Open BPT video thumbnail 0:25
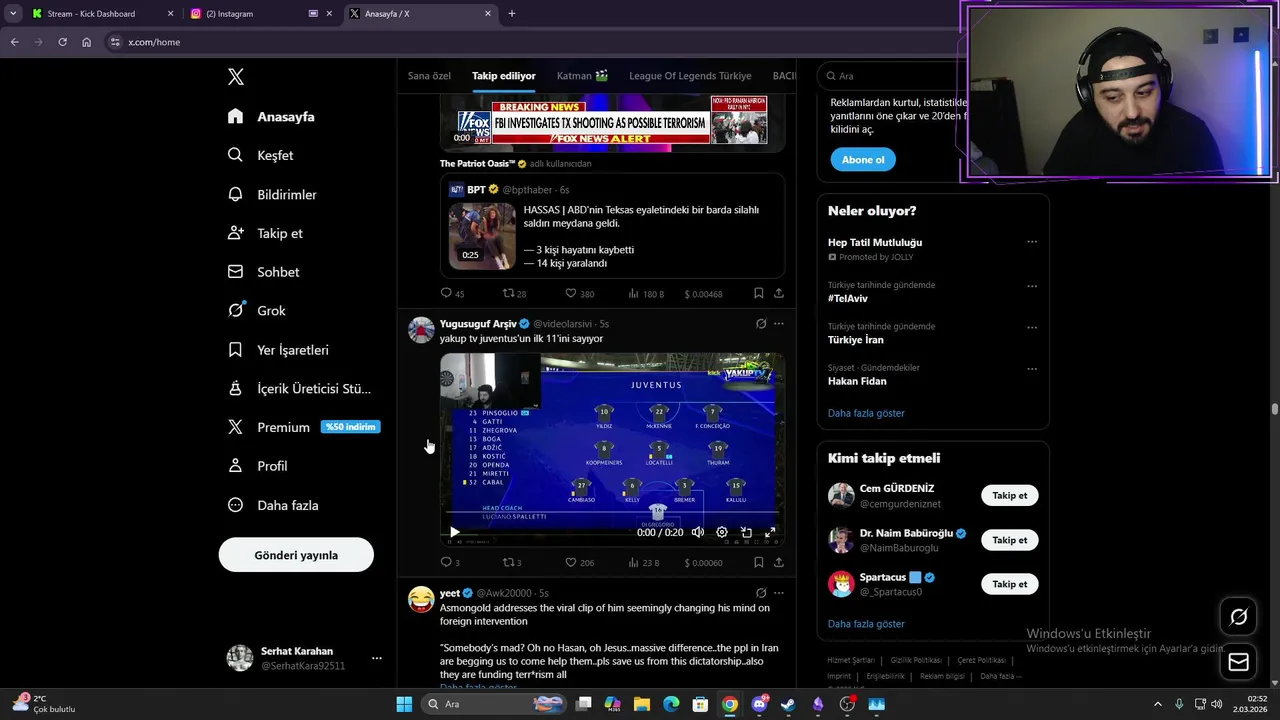 point(482,236)
